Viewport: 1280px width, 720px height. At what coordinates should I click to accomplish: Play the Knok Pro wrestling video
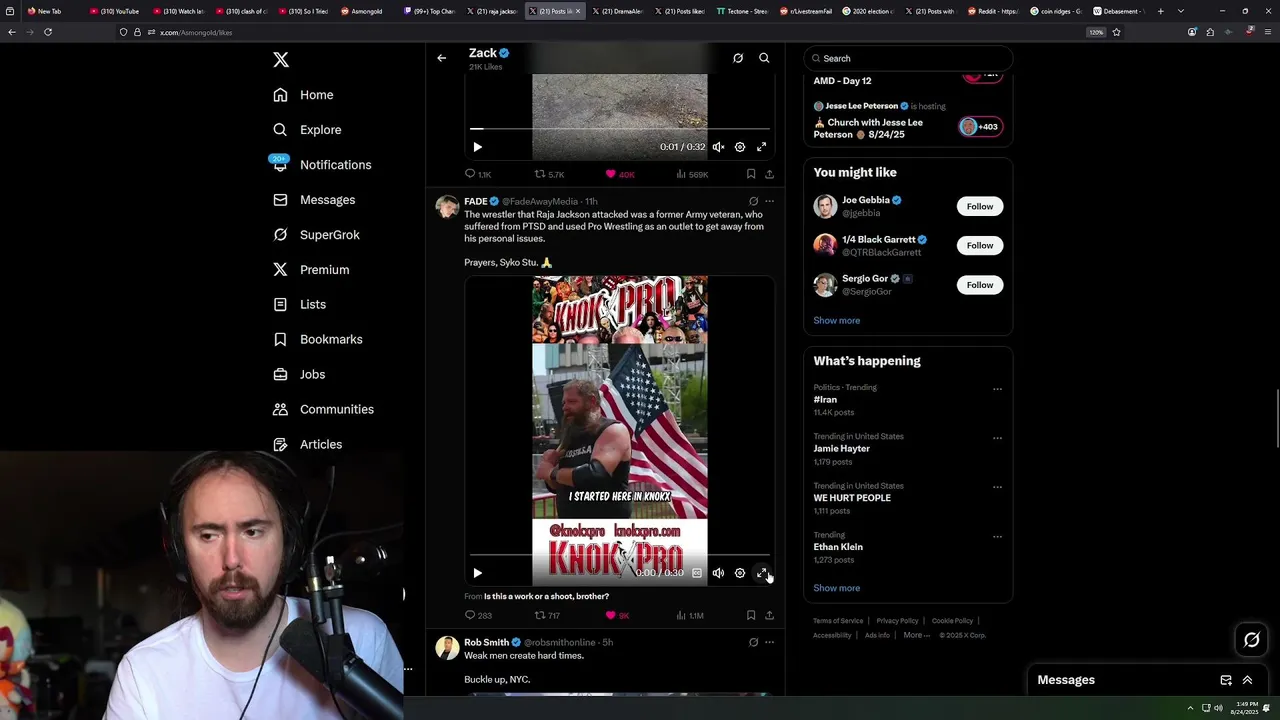coord(477,573)
